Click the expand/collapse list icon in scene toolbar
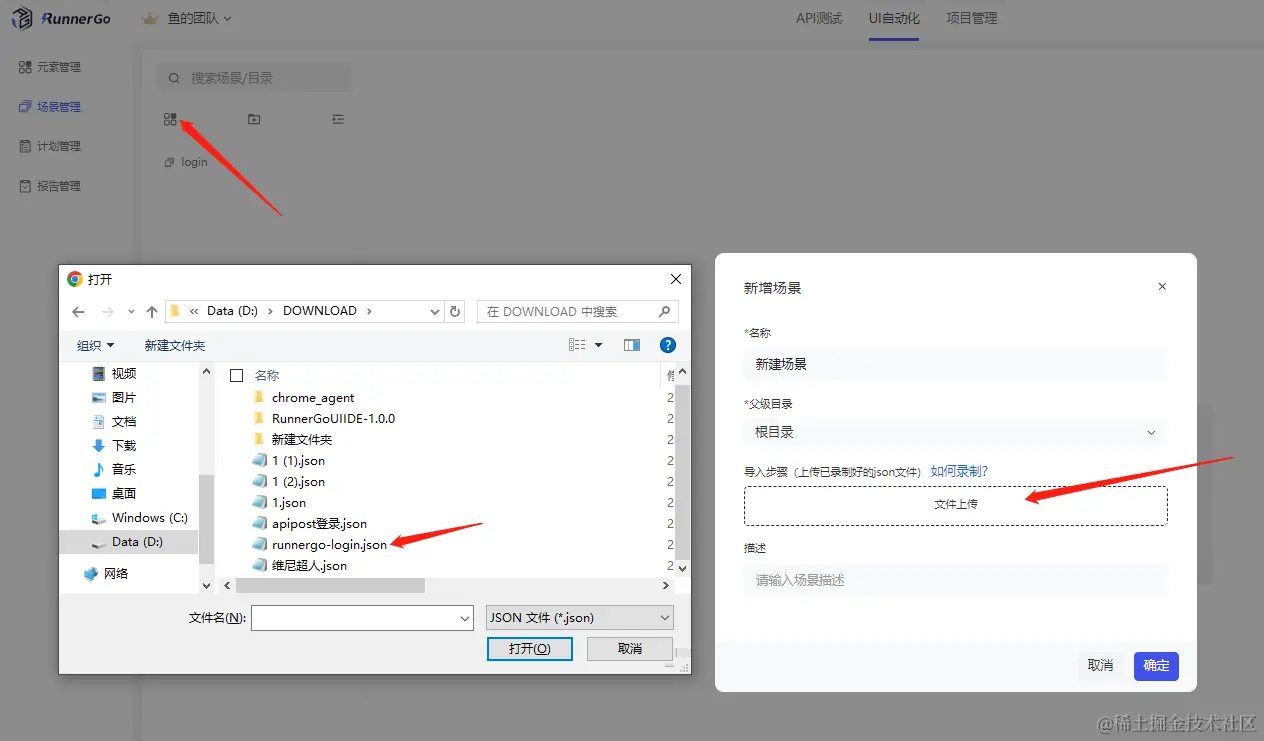 (338, 119)
